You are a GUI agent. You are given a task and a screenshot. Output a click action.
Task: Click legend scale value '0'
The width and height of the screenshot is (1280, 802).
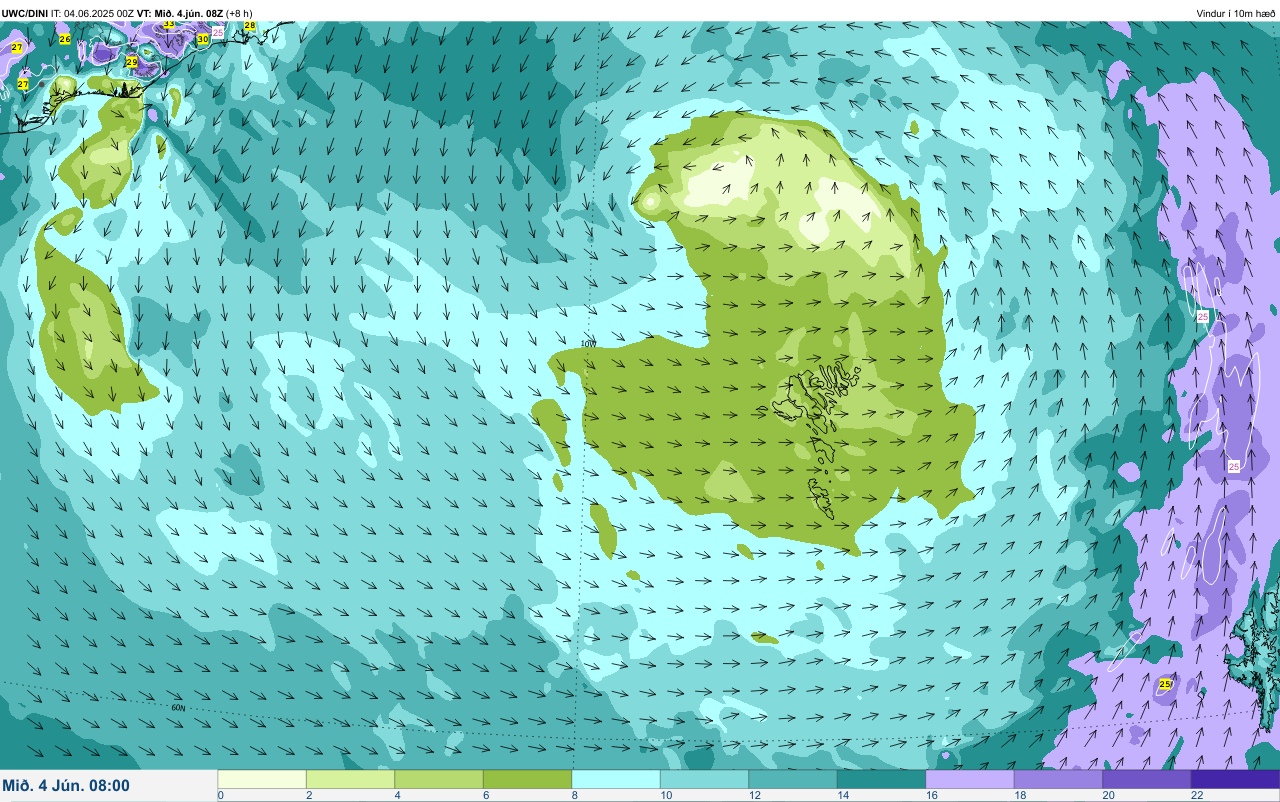(x=221, y=795)
